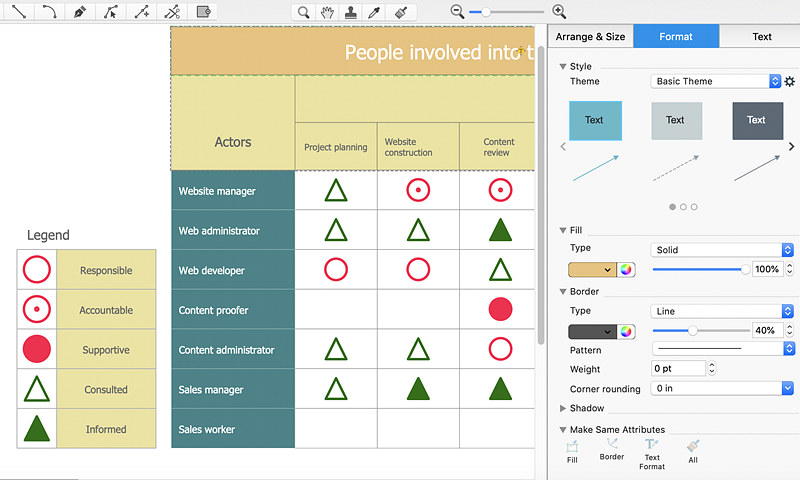This screenshot has height=480, width=800.
Task: Click Make Same Text Format button
Action: click(x=652, y=452)
